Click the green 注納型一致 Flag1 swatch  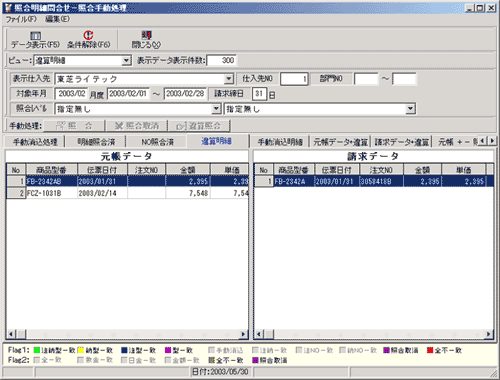click(x=37, y=350)
